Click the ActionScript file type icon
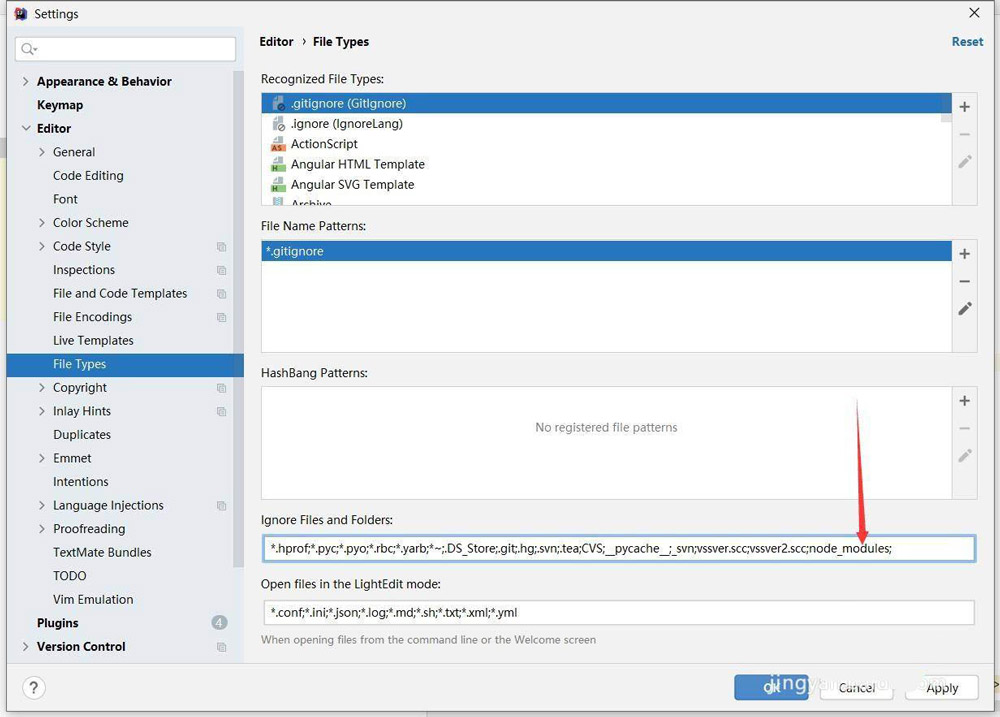The width and height of the screenshot is (1000, 717). tap(277, 144)
